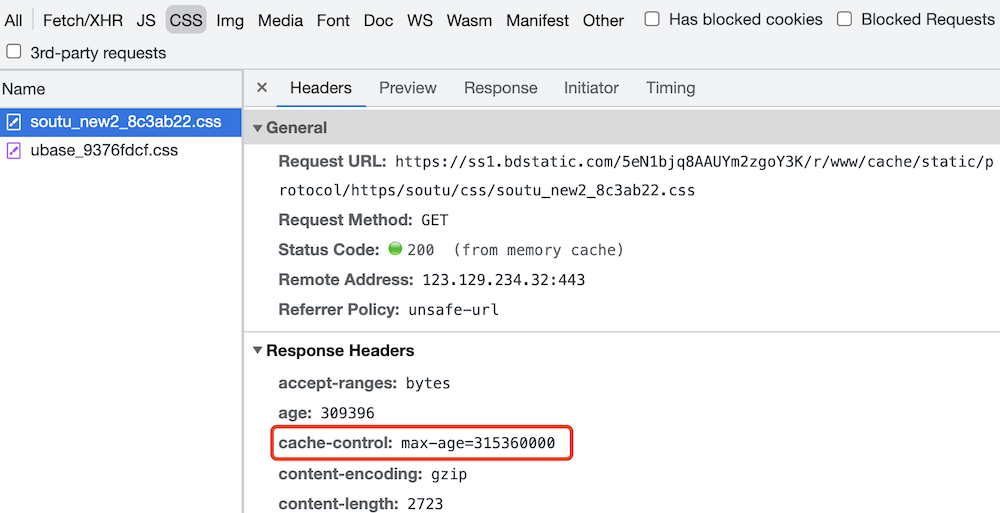
Task: Click the soutu_new2 CSS file icon
Action: click(x=14, y=122)
